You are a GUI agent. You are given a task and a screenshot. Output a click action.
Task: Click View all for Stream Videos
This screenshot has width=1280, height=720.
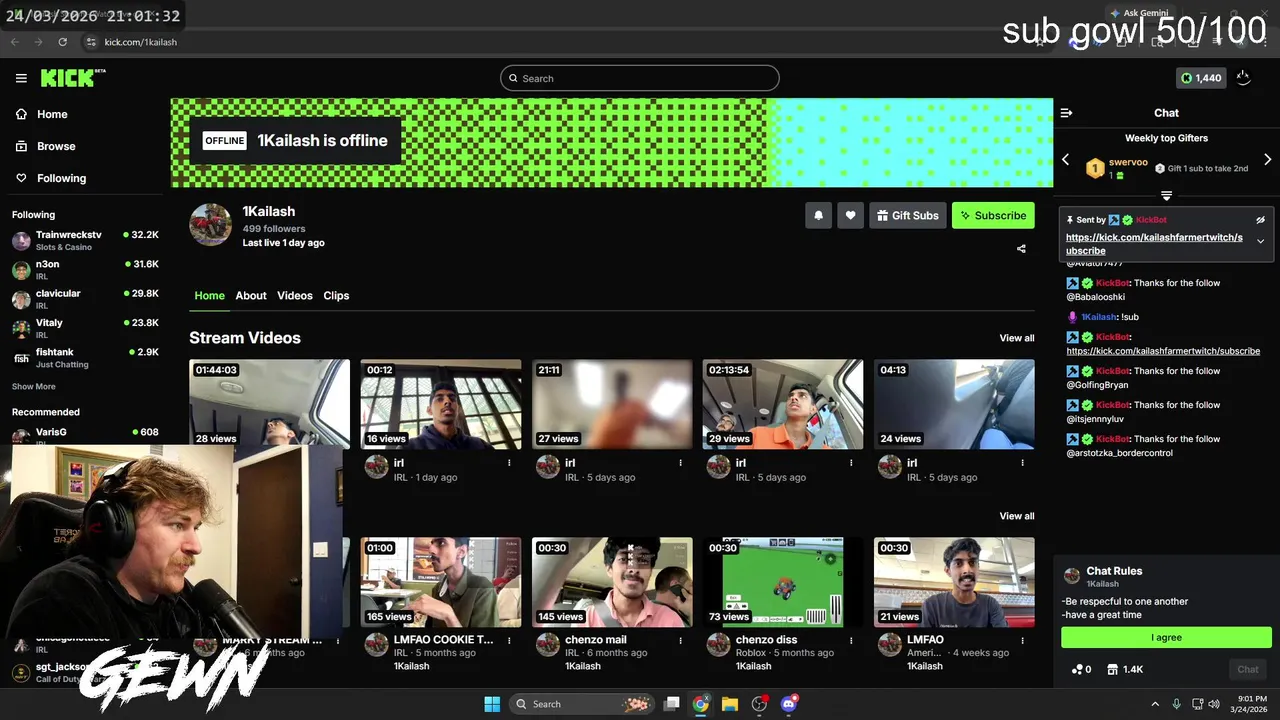pyautogui.click(x=1017, y=338)
